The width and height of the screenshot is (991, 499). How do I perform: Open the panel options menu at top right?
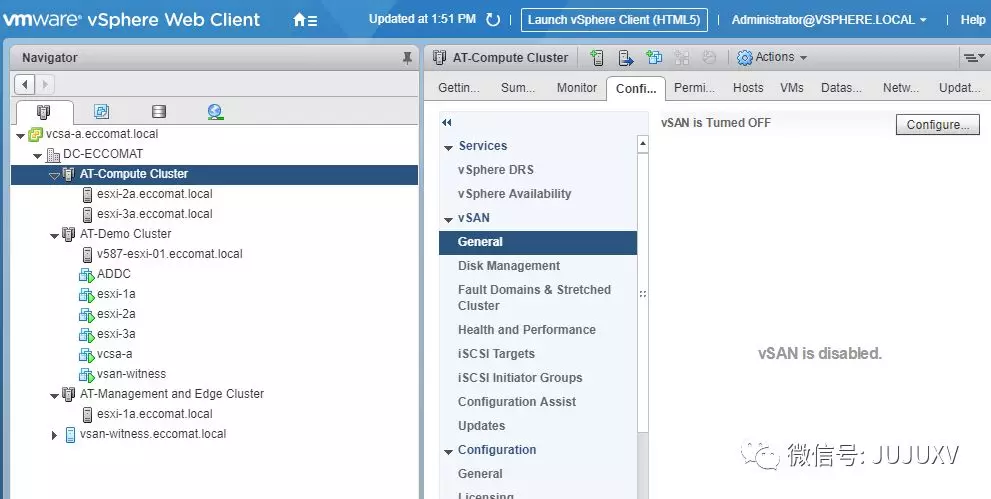(x=972, y=57)
